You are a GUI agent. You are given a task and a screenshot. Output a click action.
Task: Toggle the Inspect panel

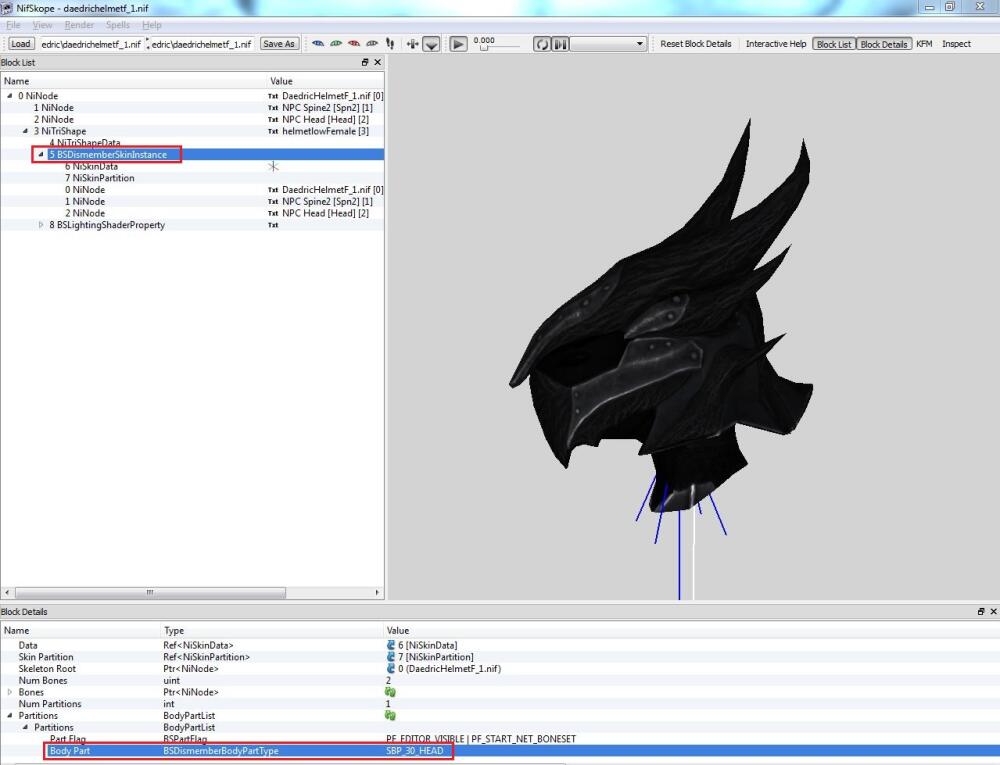(x=956, y=44)
